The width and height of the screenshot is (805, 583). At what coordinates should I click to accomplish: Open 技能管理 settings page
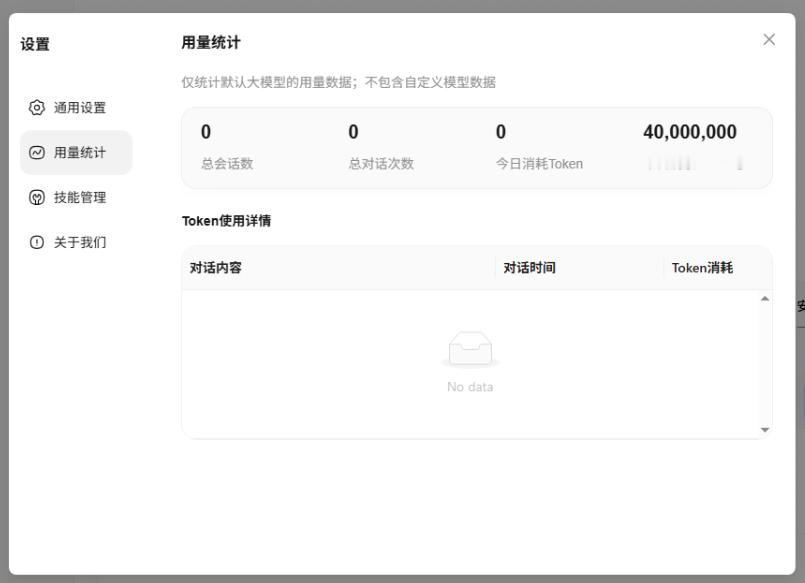(x=76, y=197)
